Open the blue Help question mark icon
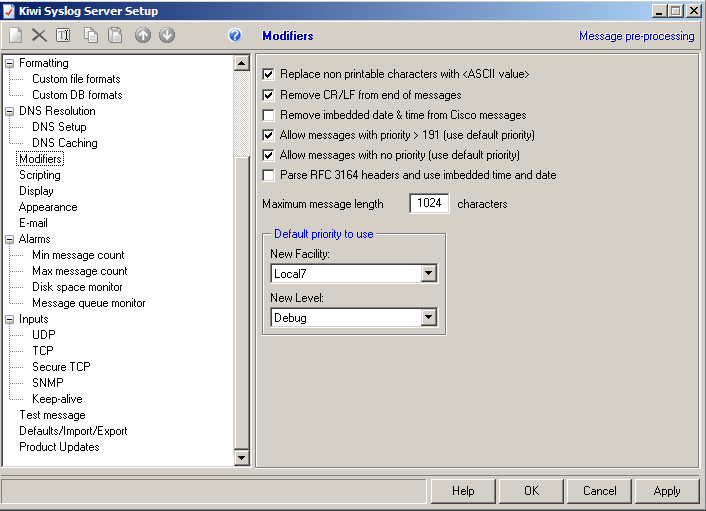This screenshot has width=706, height=511. point(235,35)
